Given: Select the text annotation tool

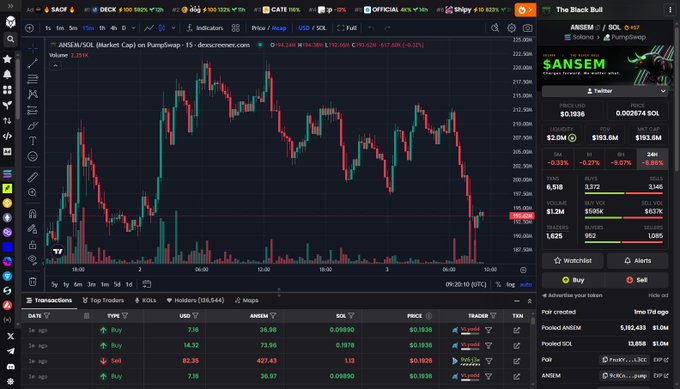Looking at the screenshot, I should click(33, 141).
